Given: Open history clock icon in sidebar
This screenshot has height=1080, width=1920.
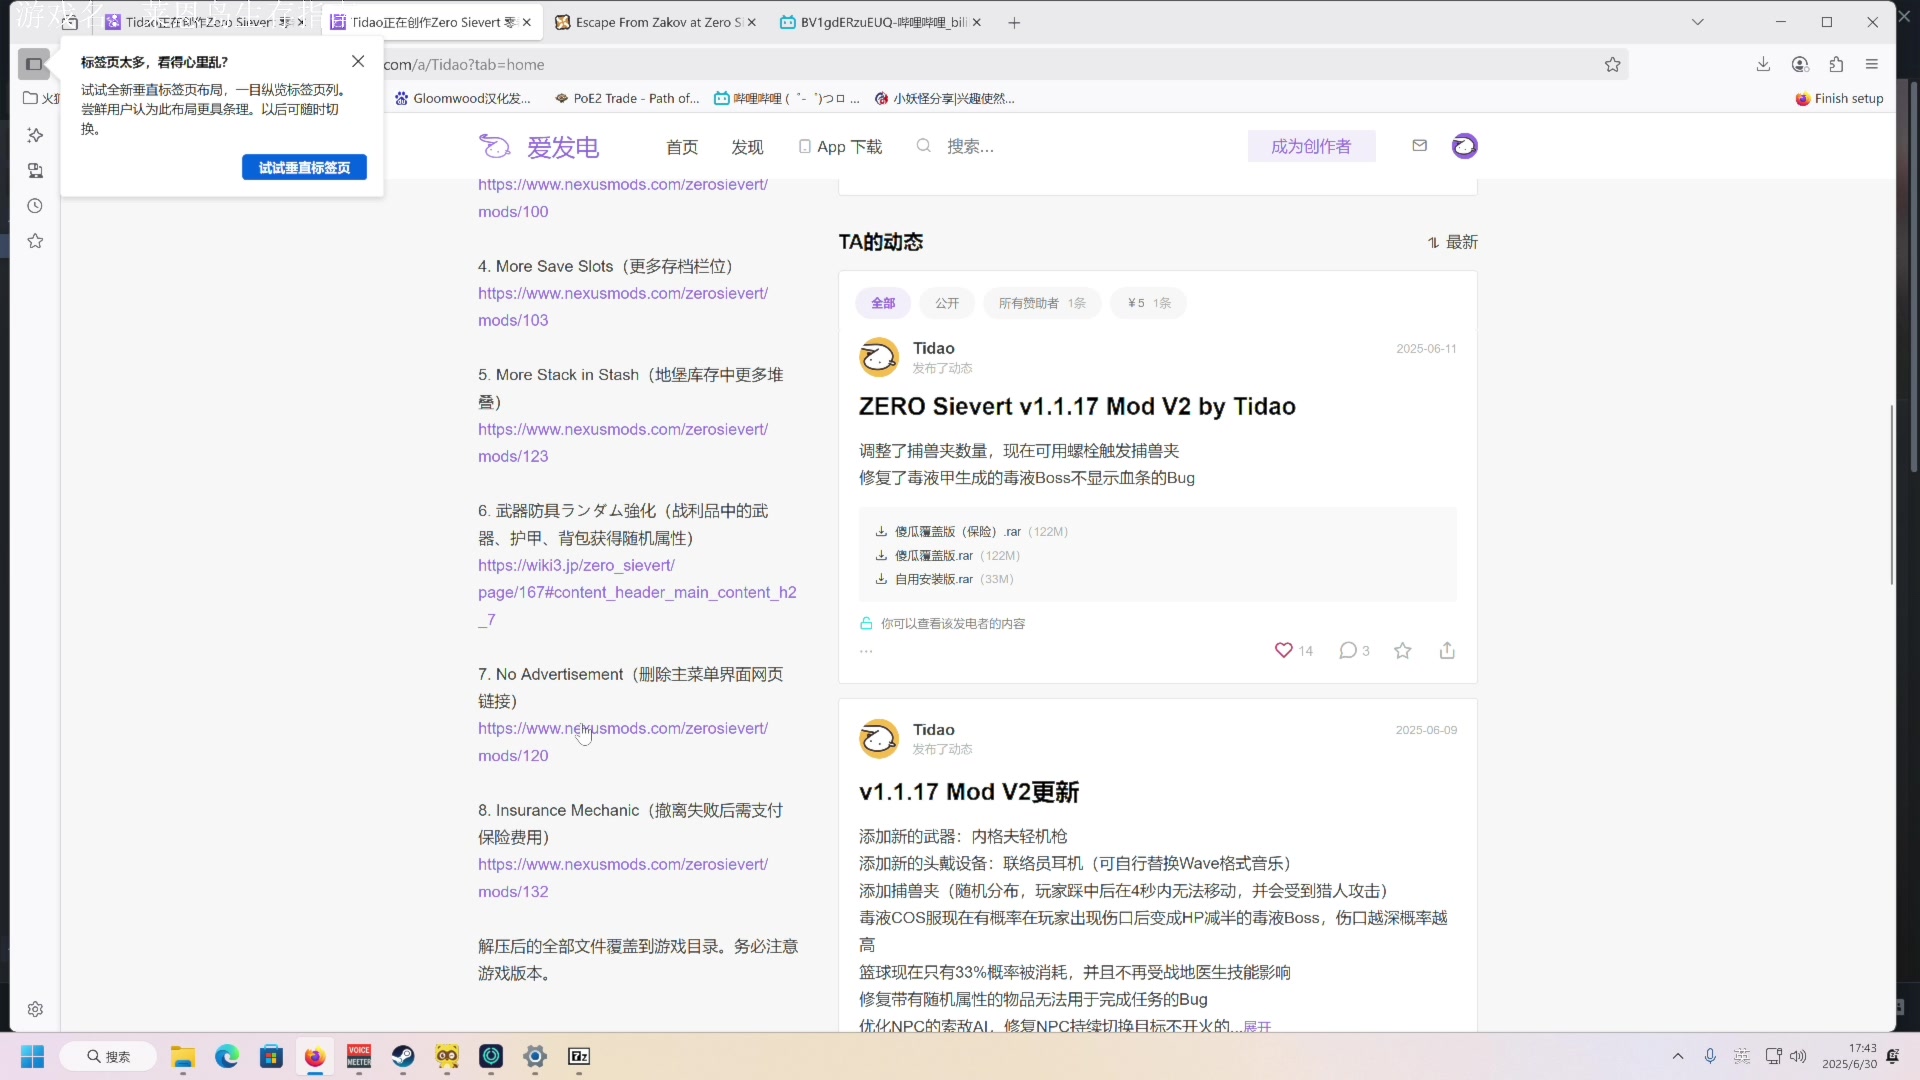Looking at the screenshot, I should (35, 206).
